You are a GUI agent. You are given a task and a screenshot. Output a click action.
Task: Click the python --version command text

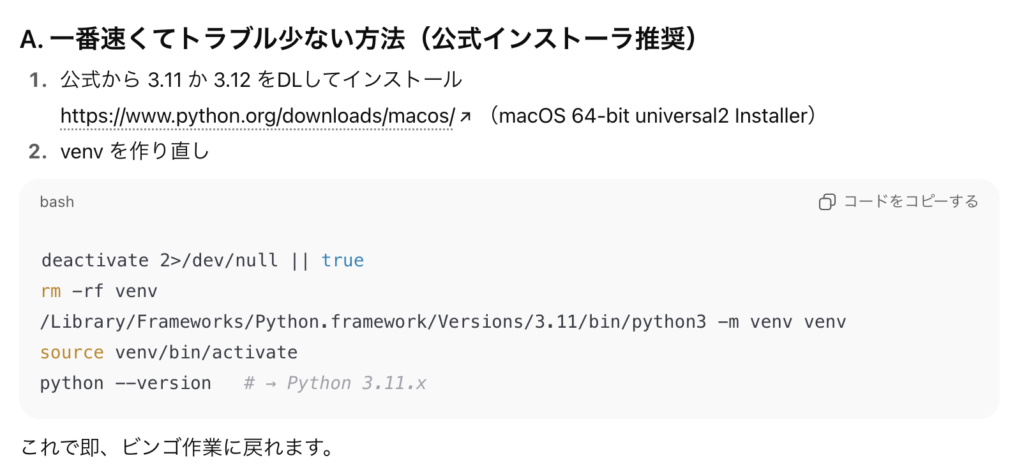pyautogui.click(x=125, y=383)
